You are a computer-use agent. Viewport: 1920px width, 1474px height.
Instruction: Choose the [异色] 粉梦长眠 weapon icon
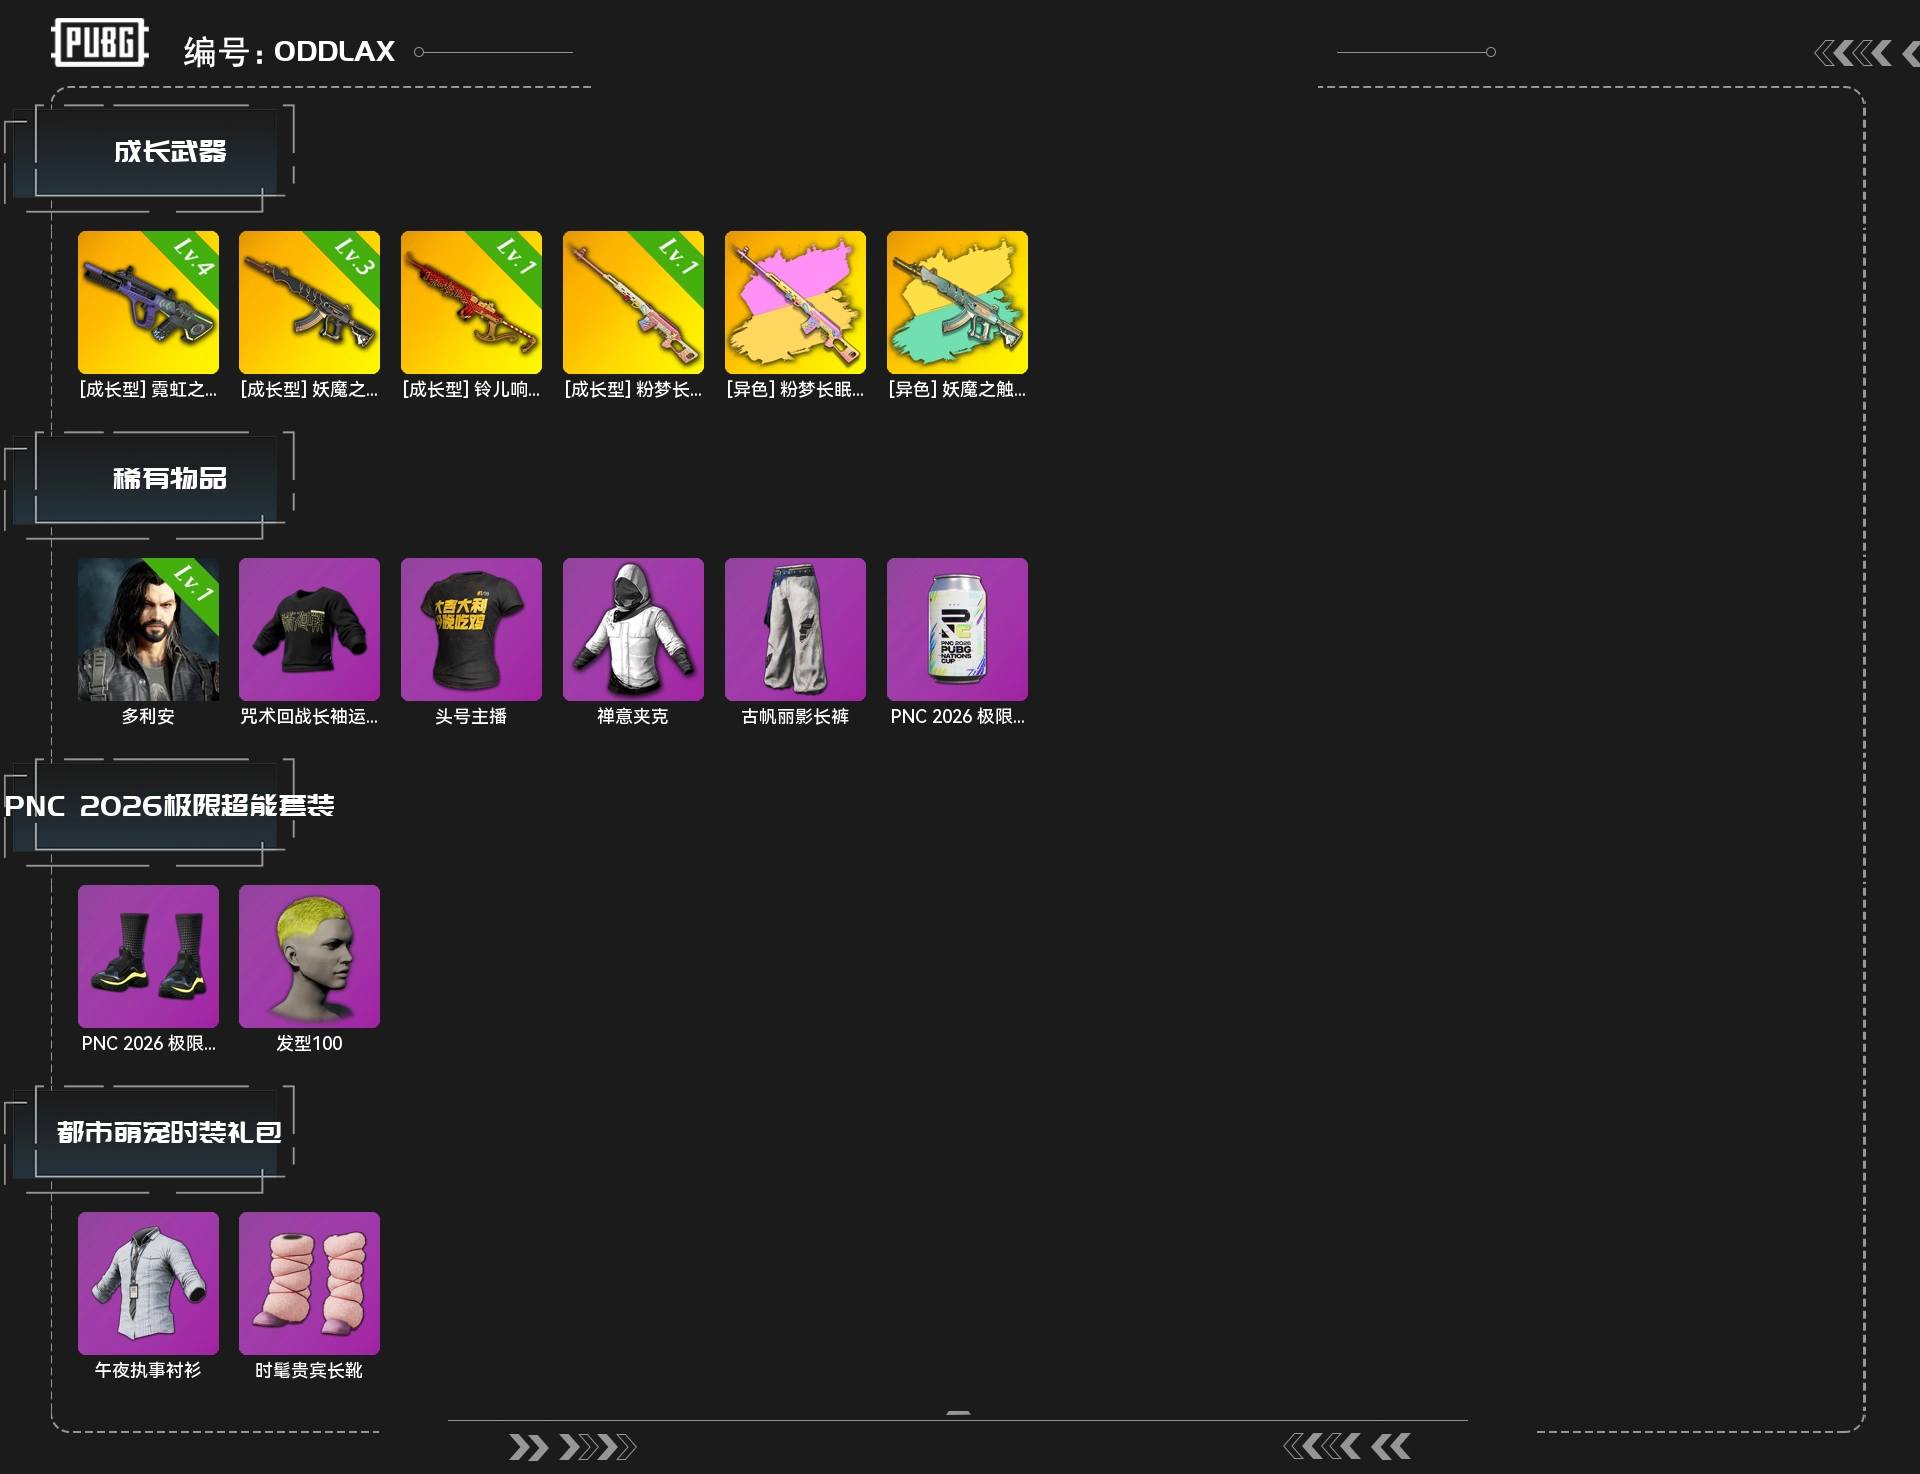pos(795,302)
